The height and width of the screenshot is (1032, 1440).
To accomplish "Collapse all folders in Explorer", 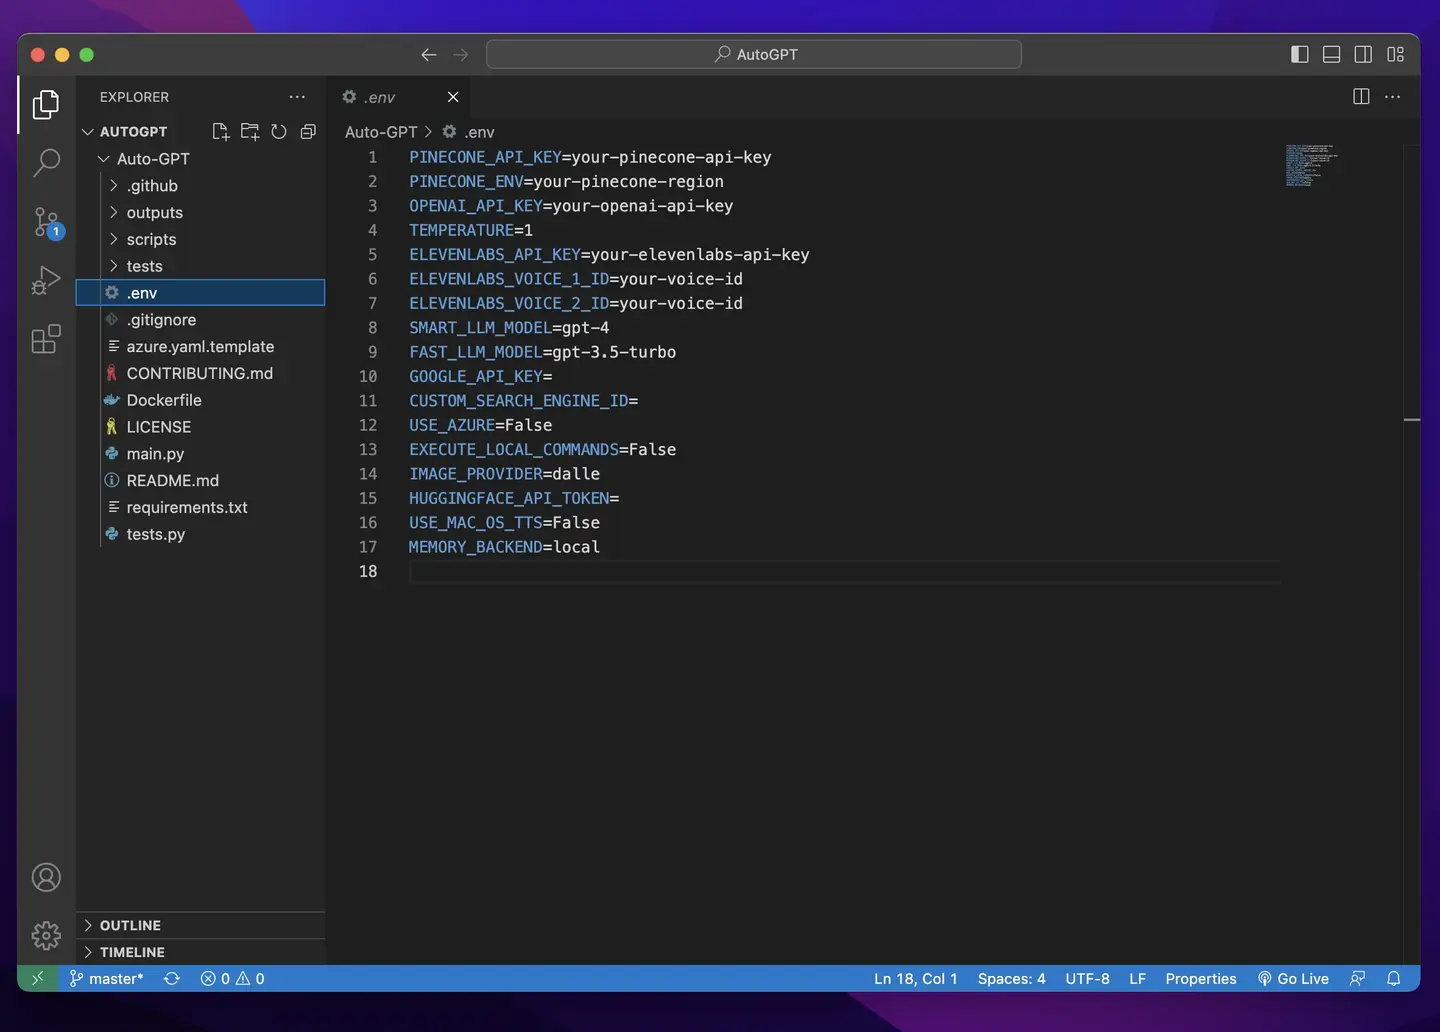I will click(x=308, y=131).
